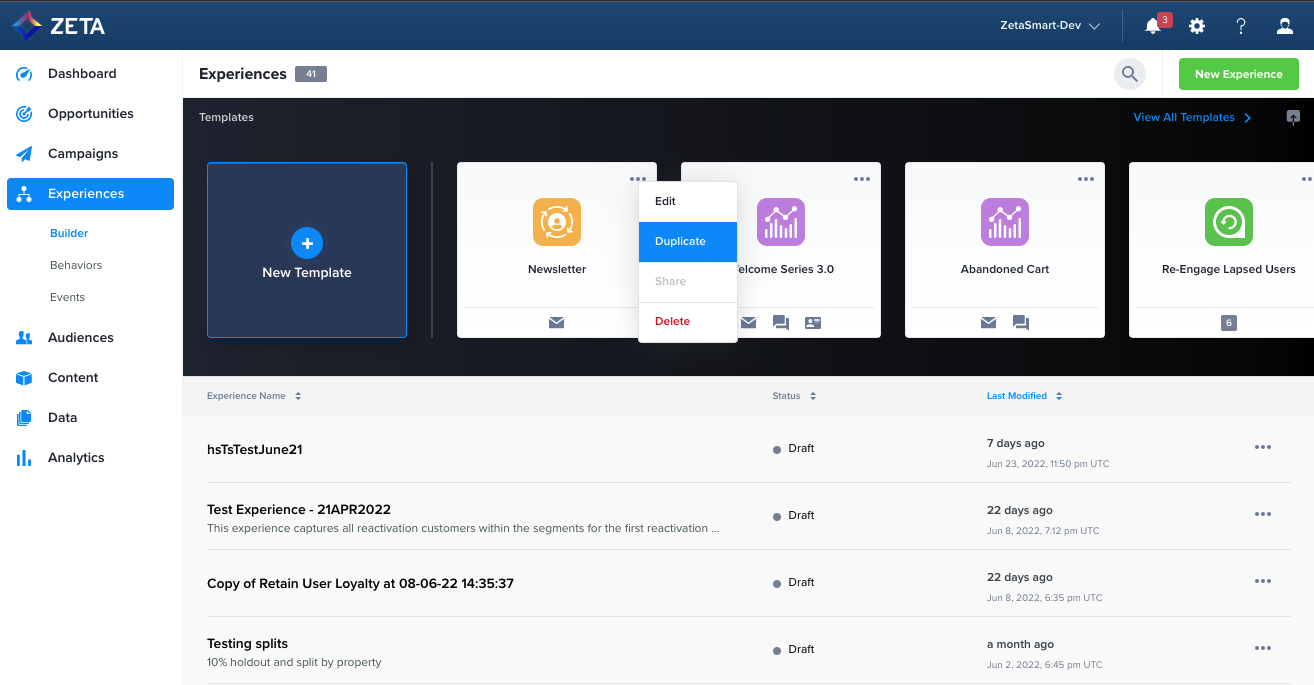Open the user profile icon
This screenshot has height=685, width=1314.
click(1285, 26)
